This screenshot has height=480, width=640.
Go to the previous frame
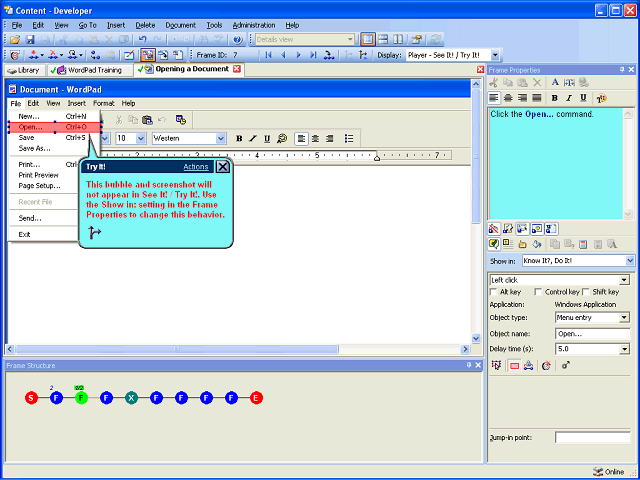coord(283,55)
